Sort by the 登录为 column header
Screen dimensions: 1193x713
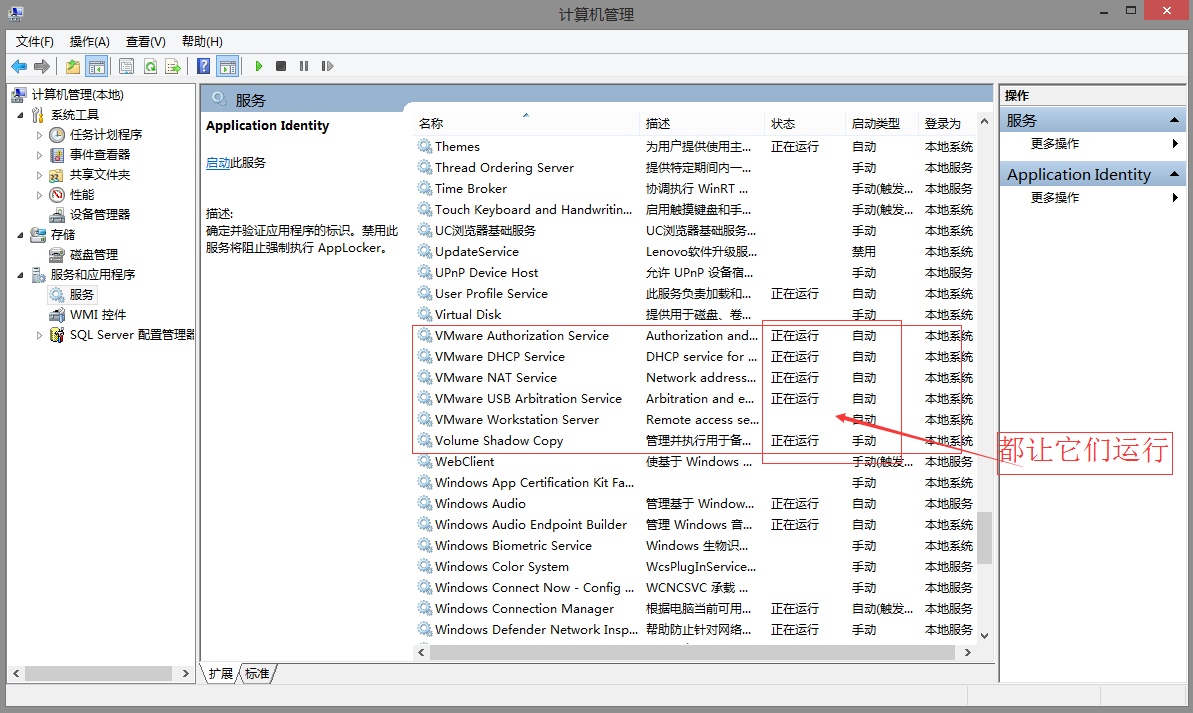coord(947,123)
